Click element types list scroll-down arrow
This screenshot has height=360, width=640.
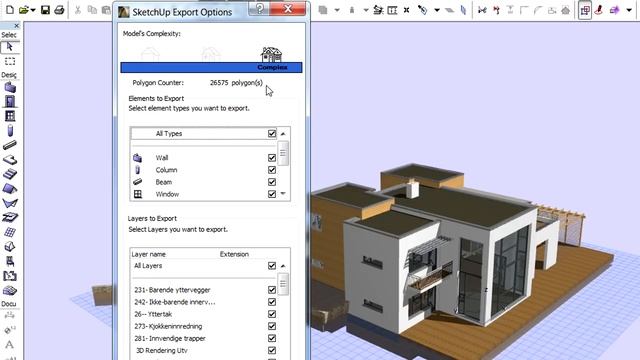click(x=283, y=194)
